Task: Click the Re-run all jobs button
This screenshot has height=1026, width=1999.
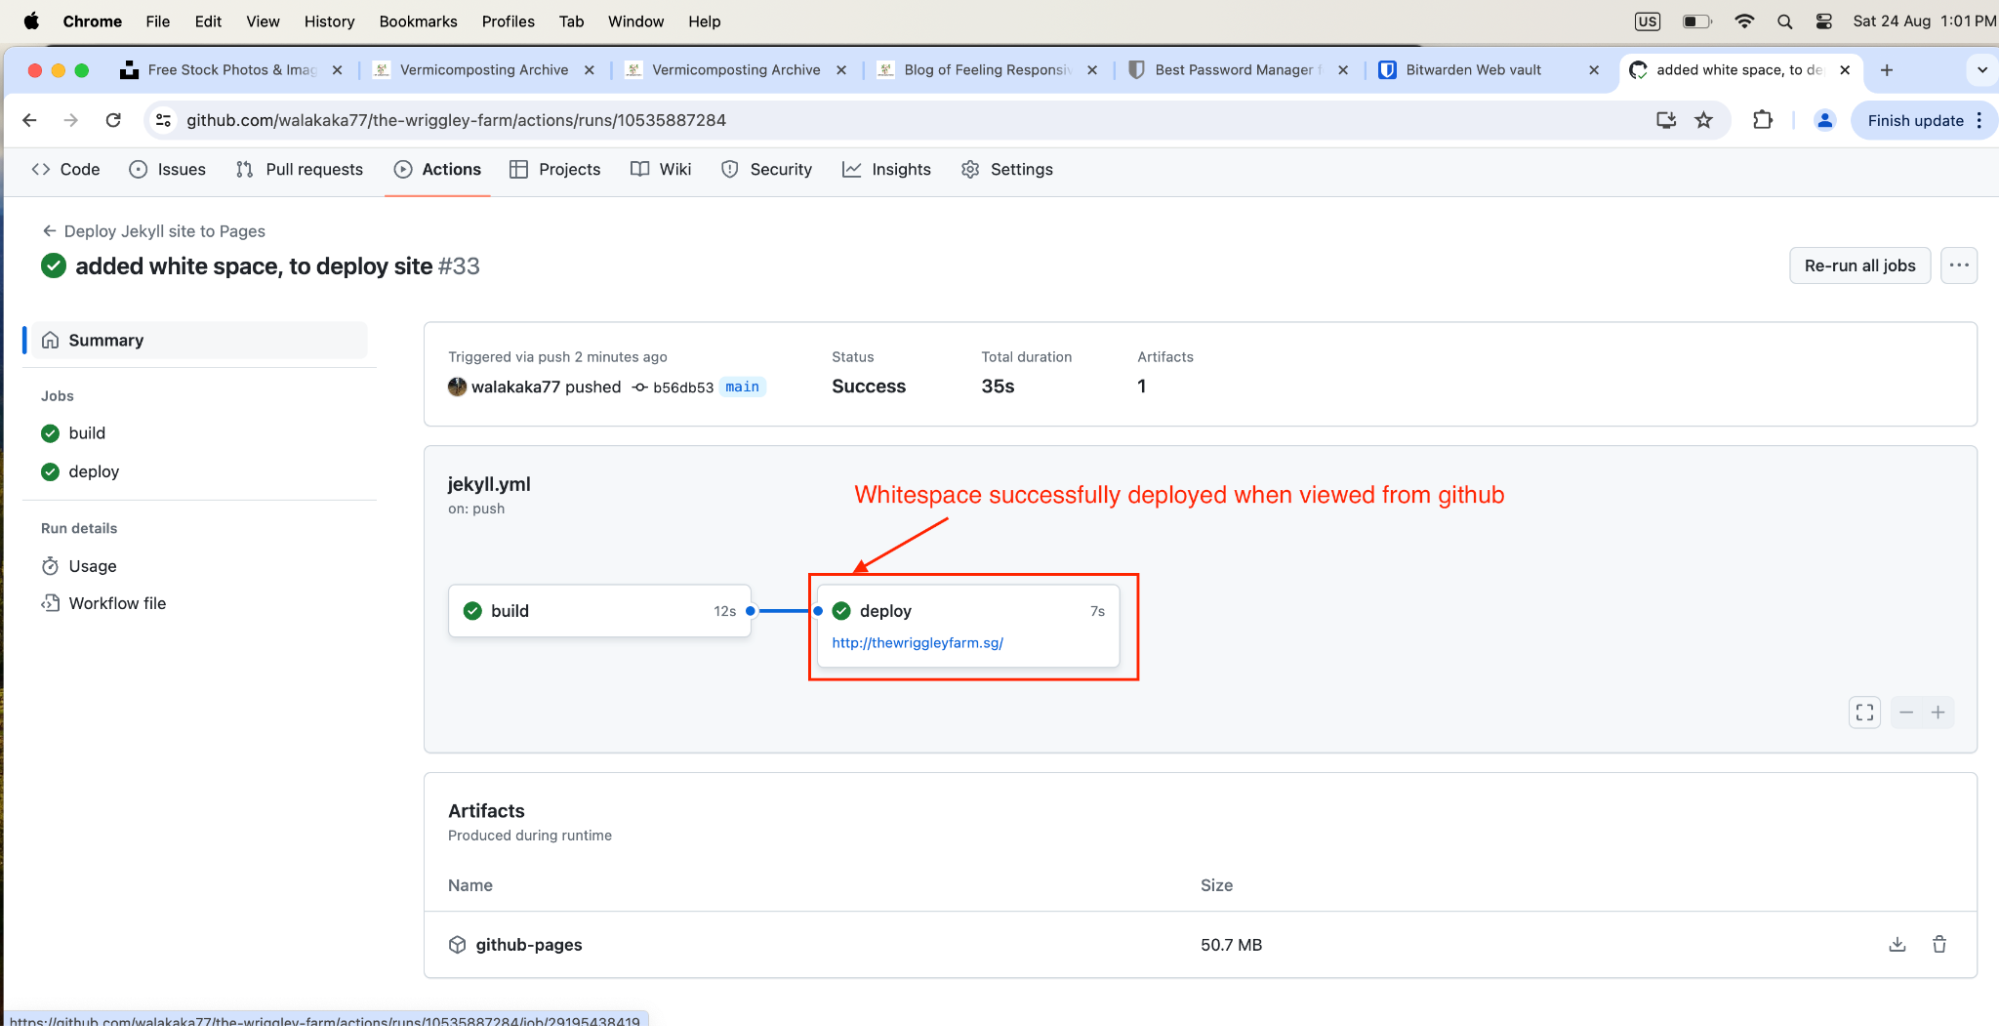Action: click(1859, 266)
